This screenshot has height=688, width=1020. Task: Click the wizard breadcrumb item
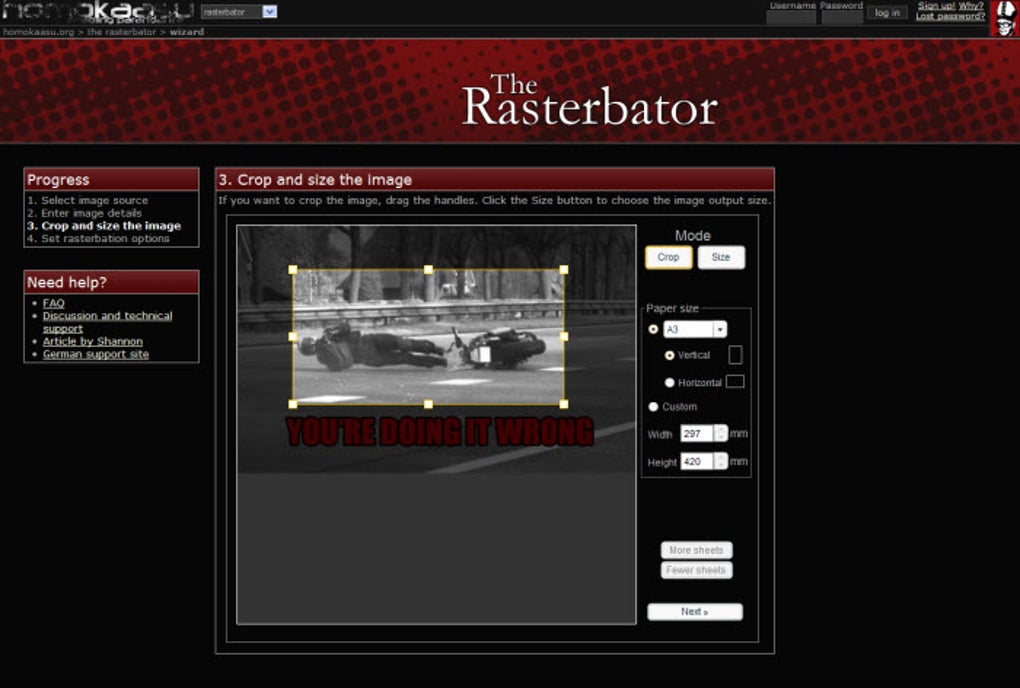(187, 31)
